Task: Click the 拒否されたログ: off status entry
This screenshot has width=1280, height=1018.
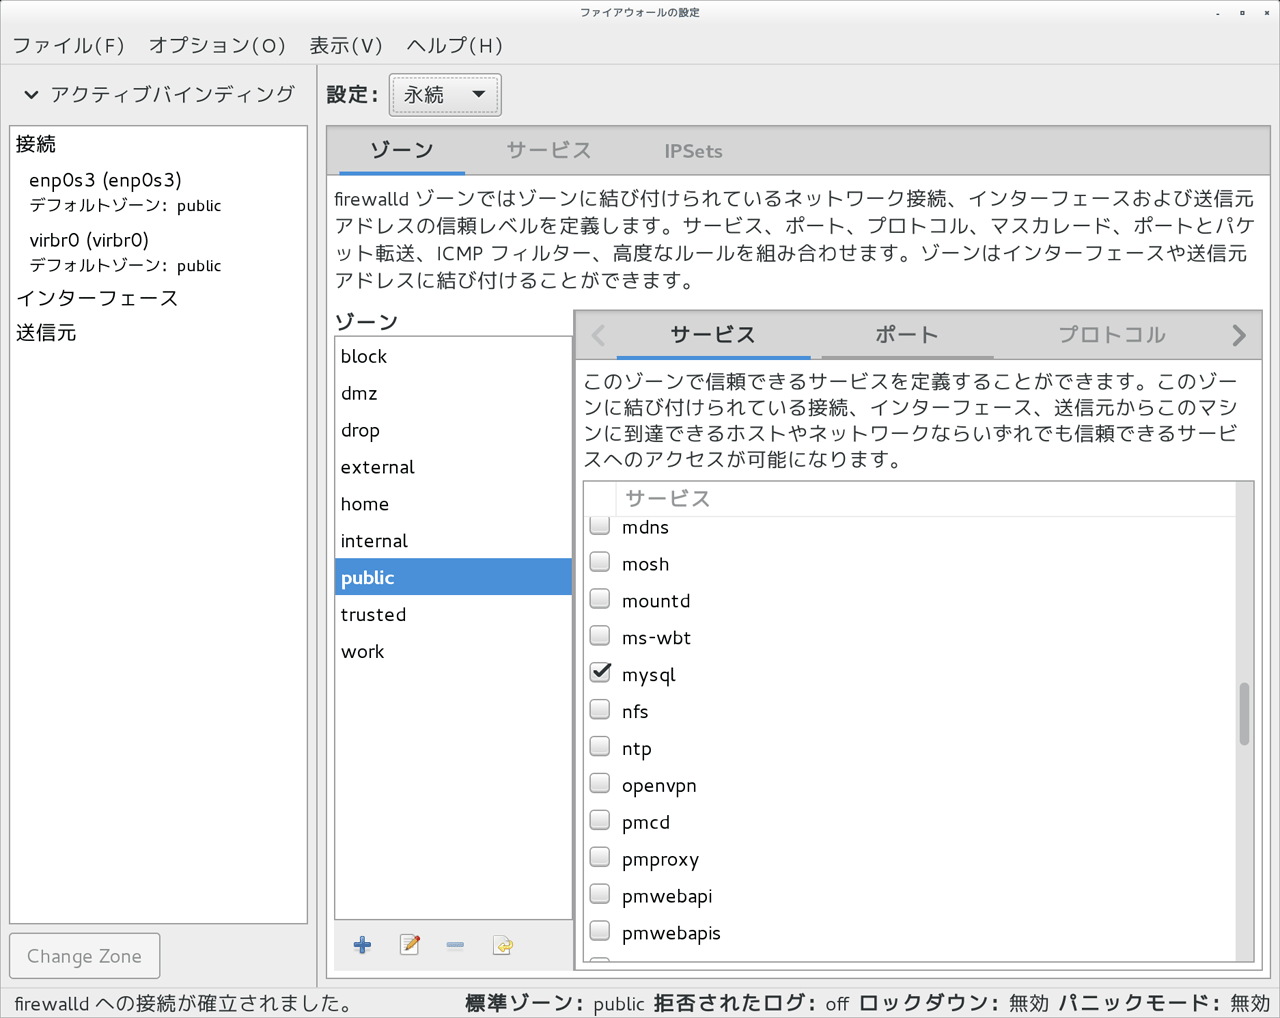Action: (751, 1003)
